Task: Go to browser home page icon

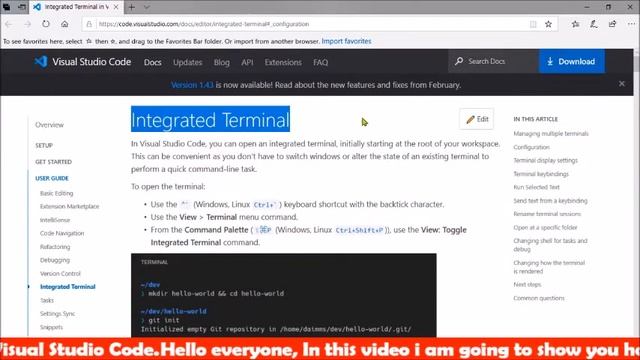Action: pos(64,24)
